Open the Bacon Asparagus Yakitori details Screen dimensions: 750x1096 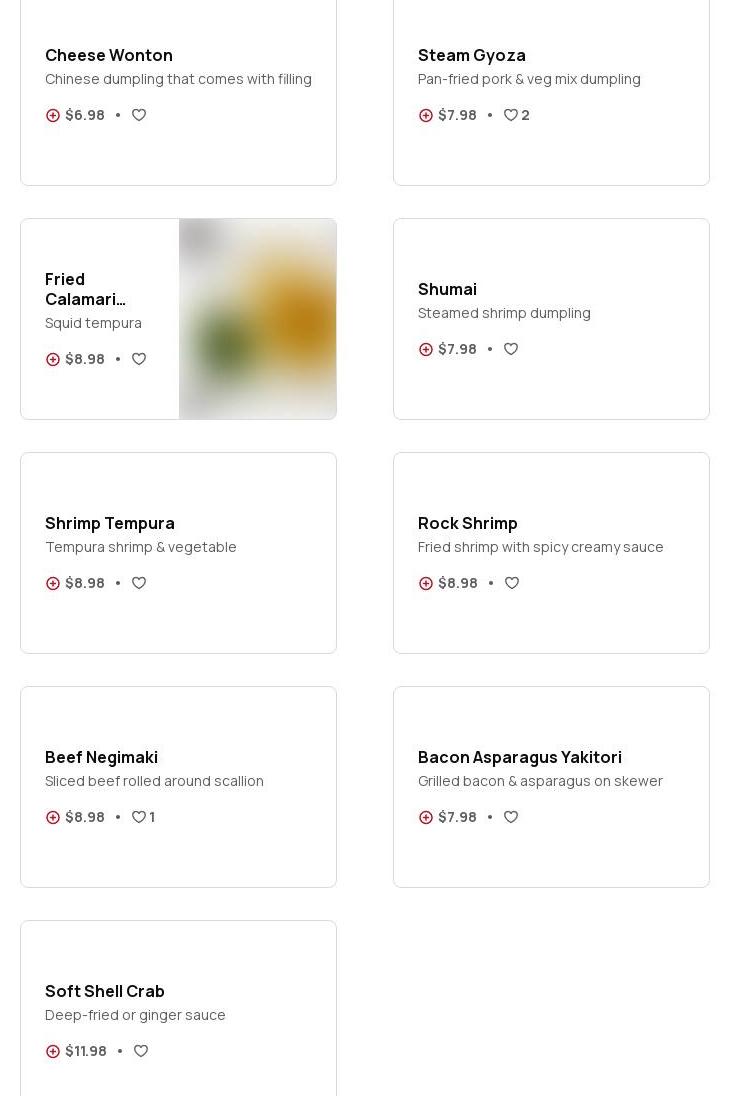click(x=519, y=757)
